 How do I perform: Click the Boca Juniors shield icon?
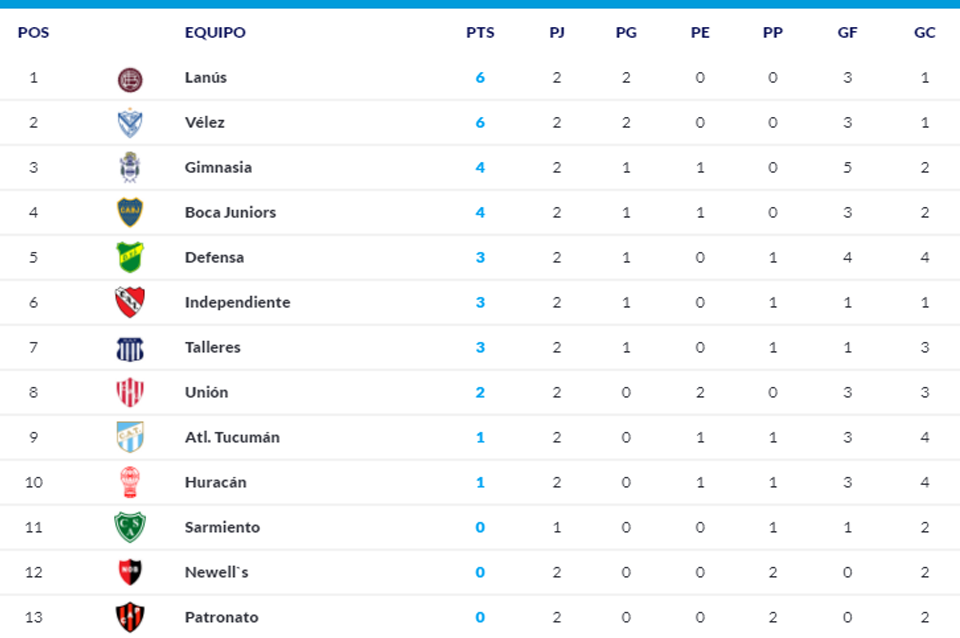pos(130,213)
